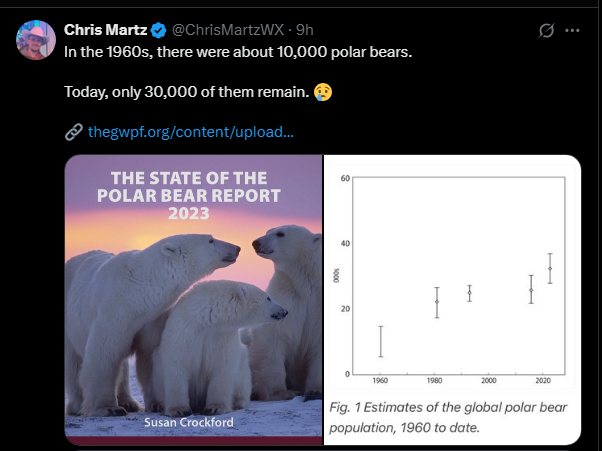
Task: Click the highest 2020s data point
Action: [550, 268]
